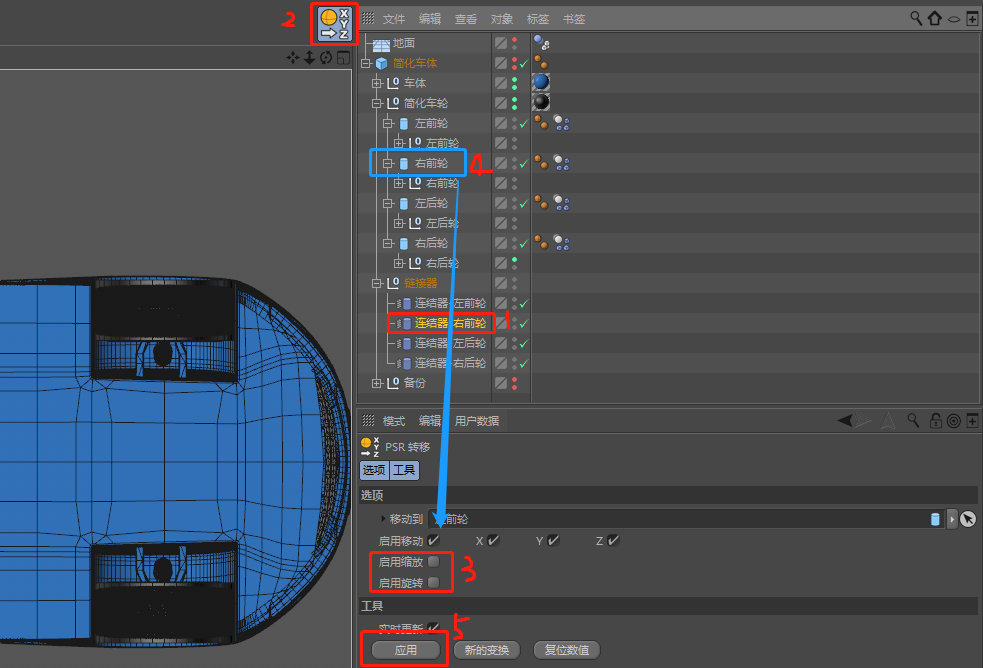
Task: Click the black material sphere on 简化车轮 row
Action: pyautogui.click(x=541, y=102)
